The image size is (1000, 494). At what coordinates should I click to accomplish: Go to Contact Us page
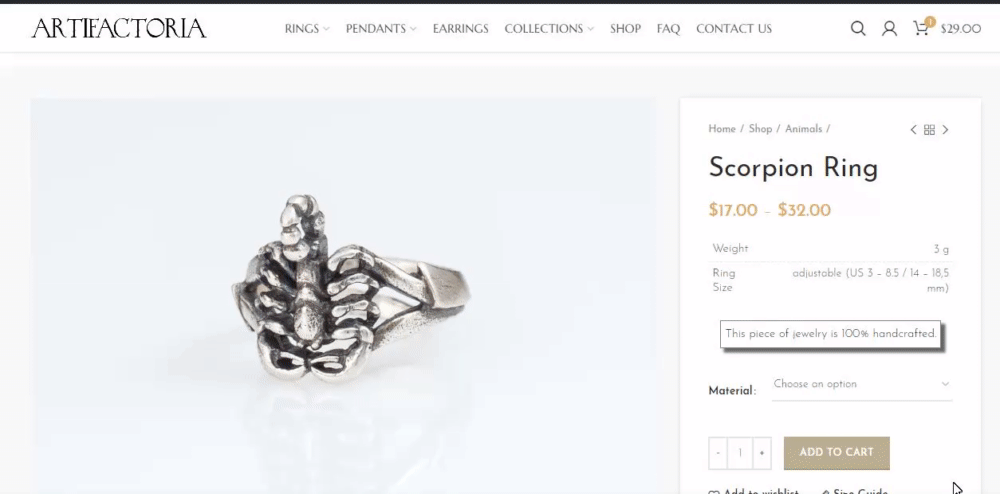(733, 29)
